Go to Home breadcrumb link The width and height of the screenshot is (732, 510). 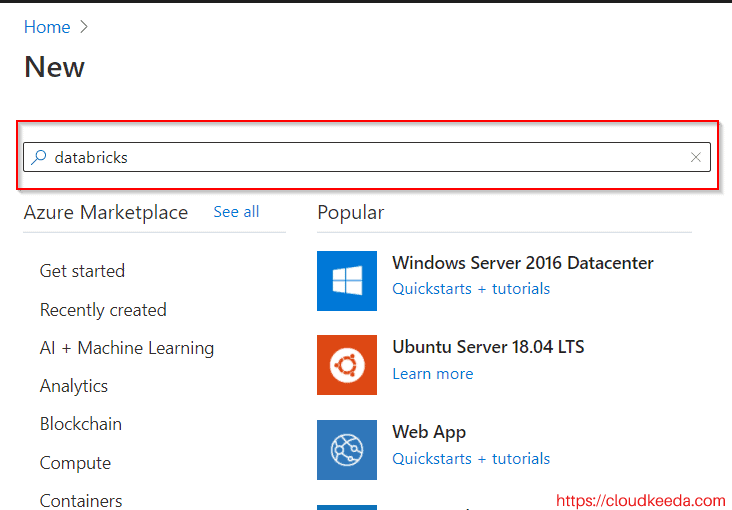click(x=47, y=27)
